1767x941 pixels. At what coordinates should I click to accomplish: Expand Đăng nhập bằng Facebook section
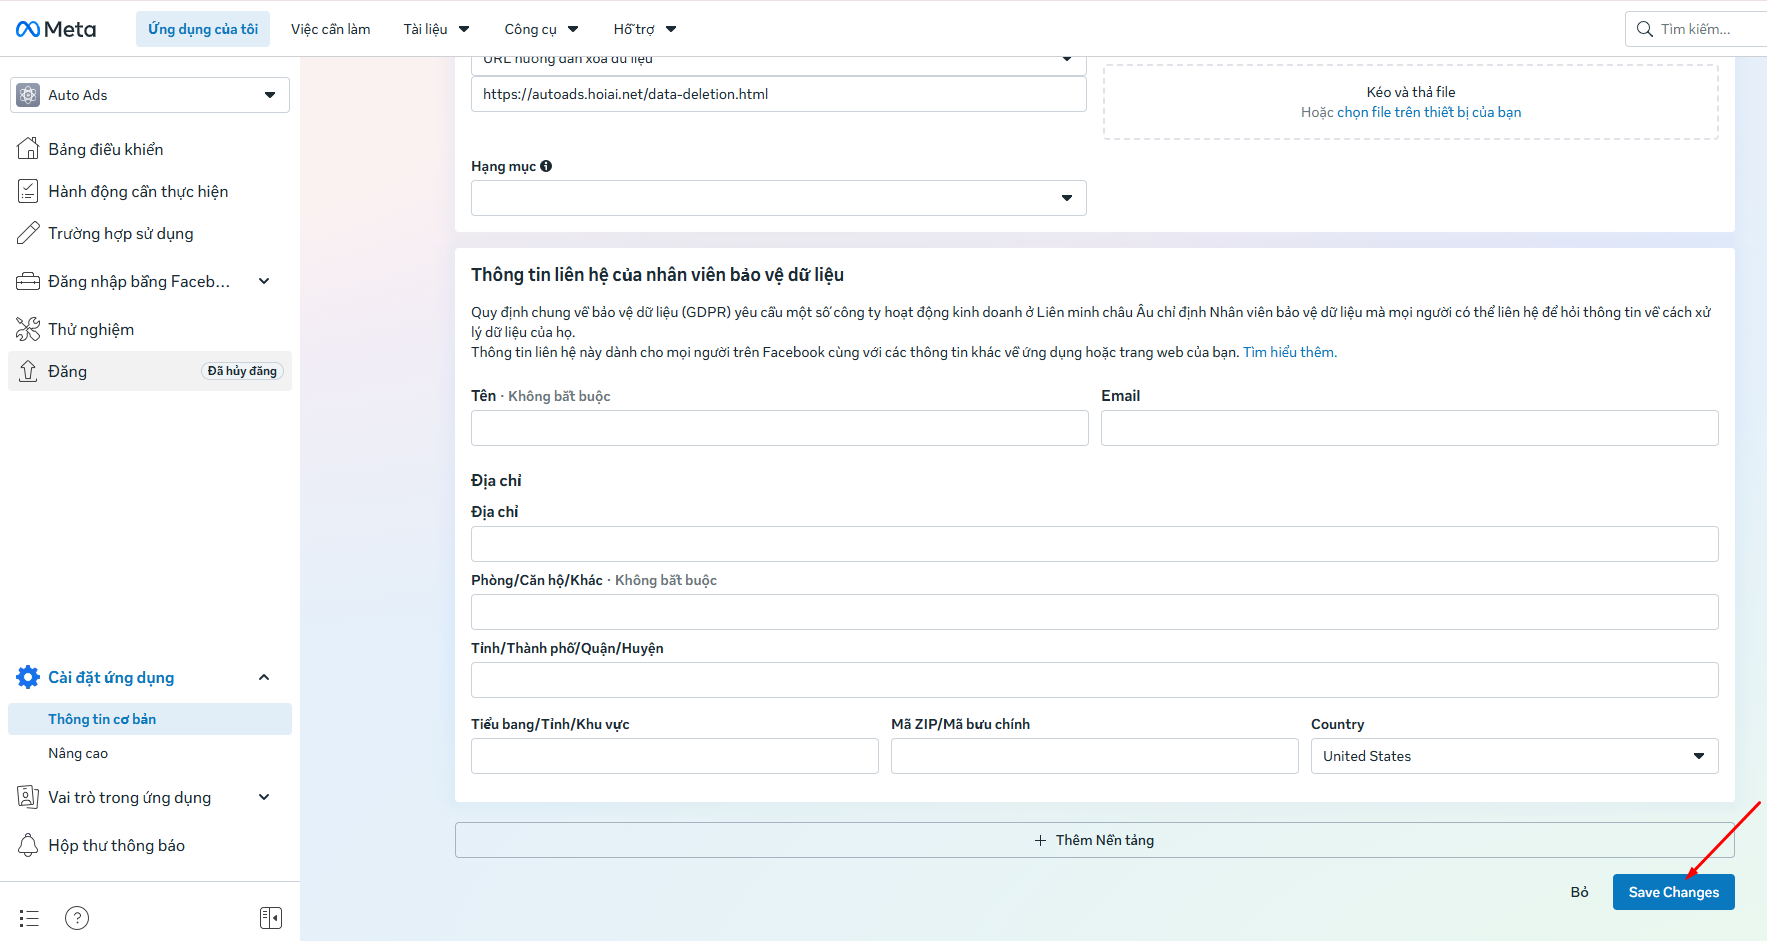click(264, 281)
